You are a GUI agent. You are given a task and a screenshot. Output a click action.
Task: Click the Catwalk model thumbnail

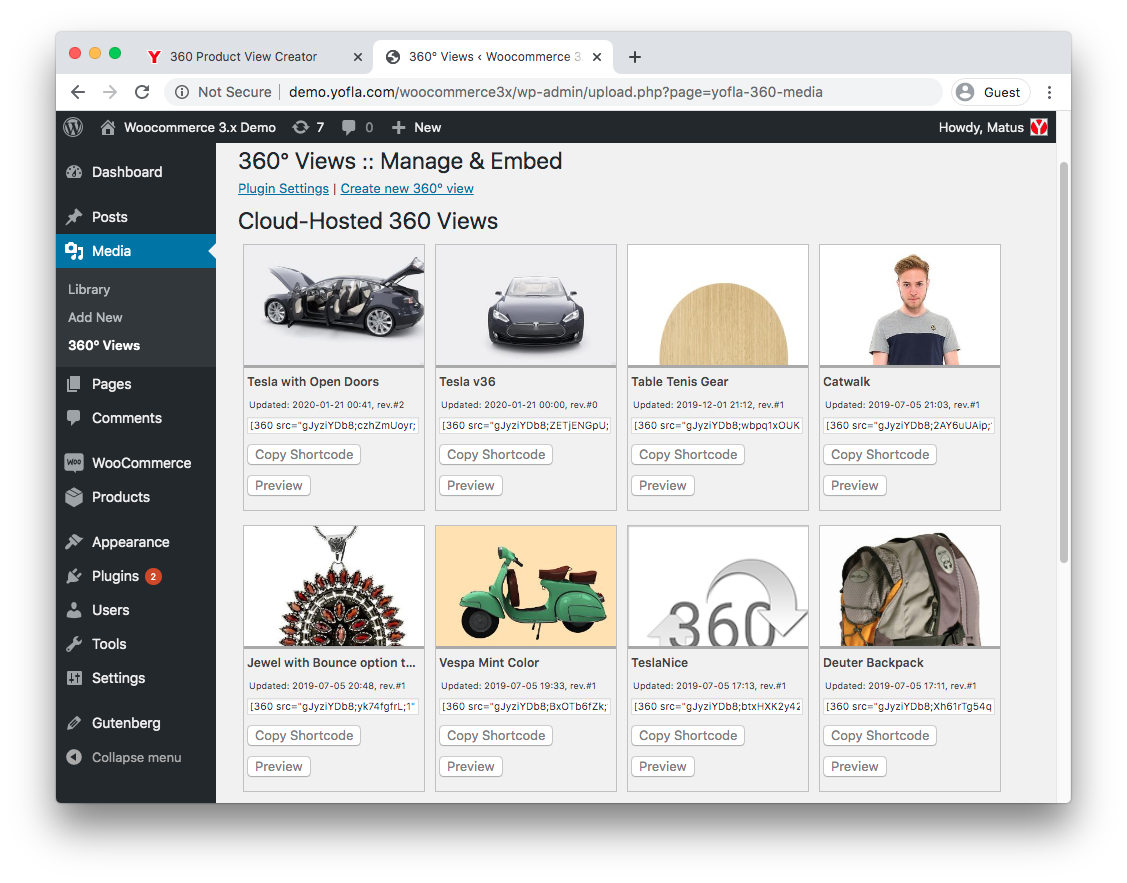[x=910, y=305]
